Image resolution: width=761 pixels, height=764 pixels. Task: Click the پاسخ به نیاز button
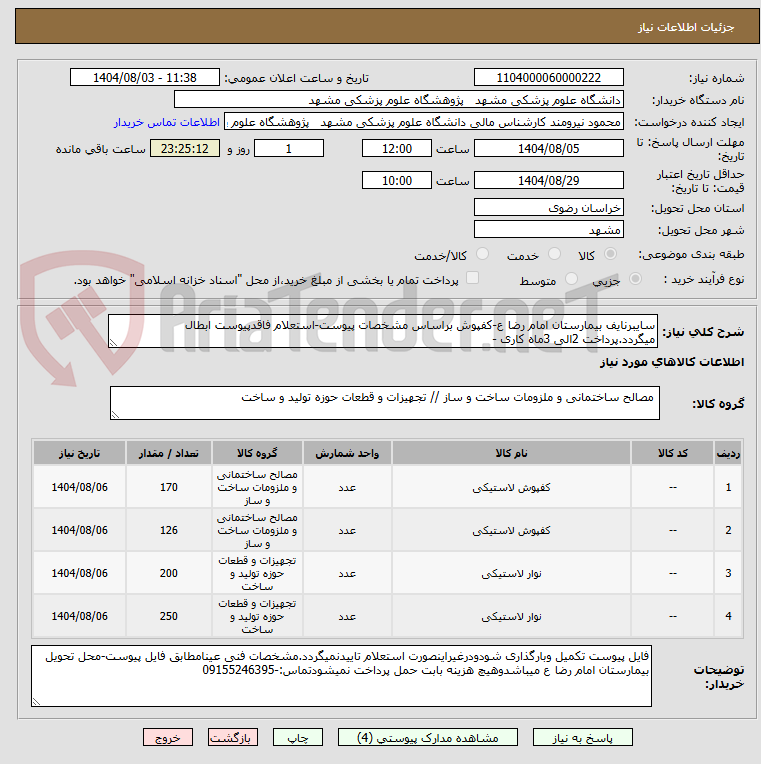coord(583,738)
